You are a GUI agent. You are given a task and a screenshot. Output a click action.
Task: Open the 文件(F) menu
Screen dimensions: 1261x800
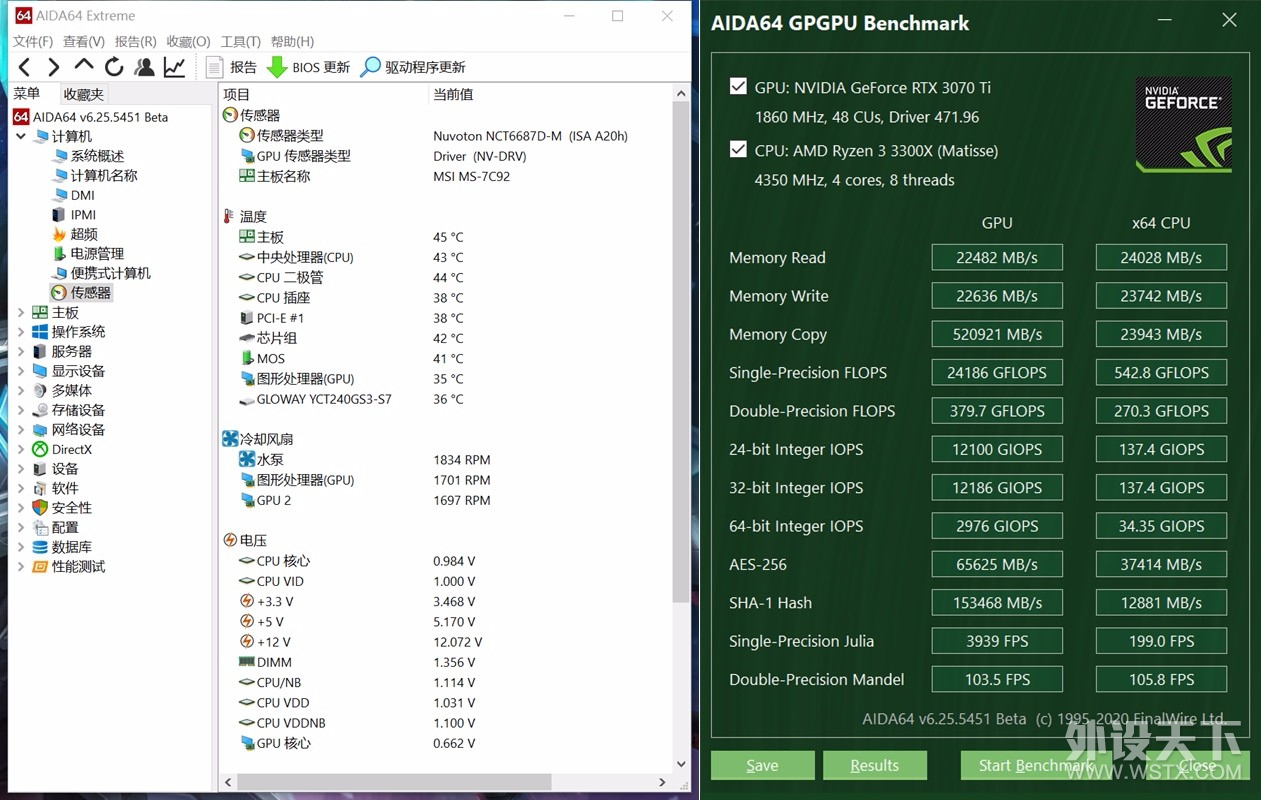coord(32,41)
